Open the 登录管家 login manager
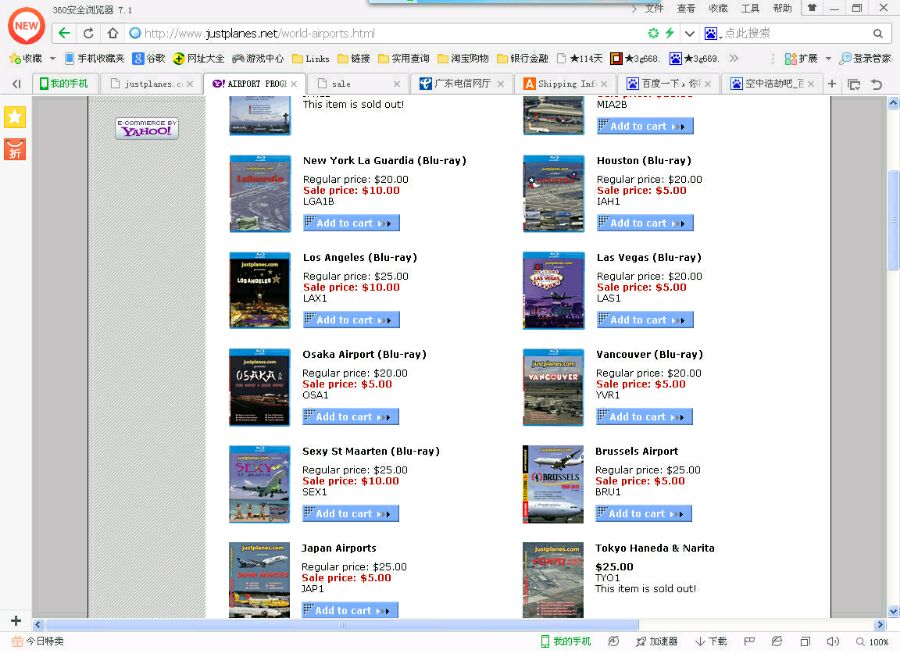900x652 pixels. [x=865, y=58]
